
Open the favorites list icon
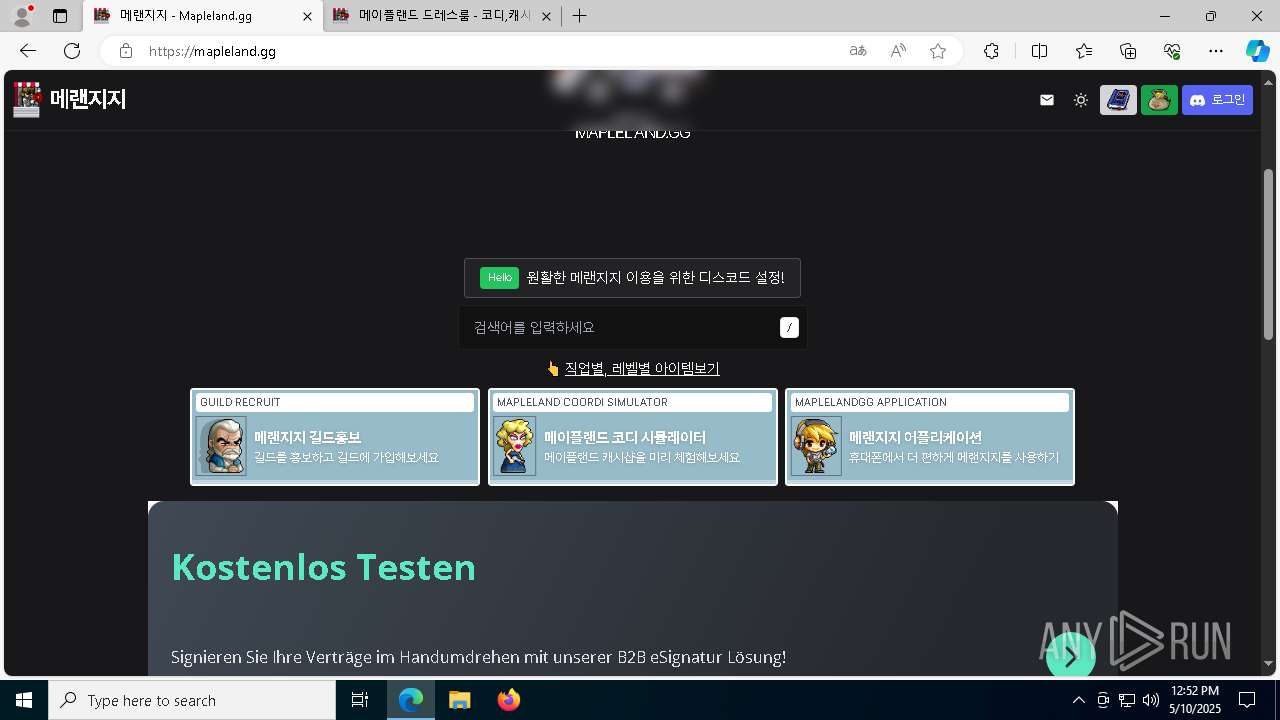point(1084,51)
